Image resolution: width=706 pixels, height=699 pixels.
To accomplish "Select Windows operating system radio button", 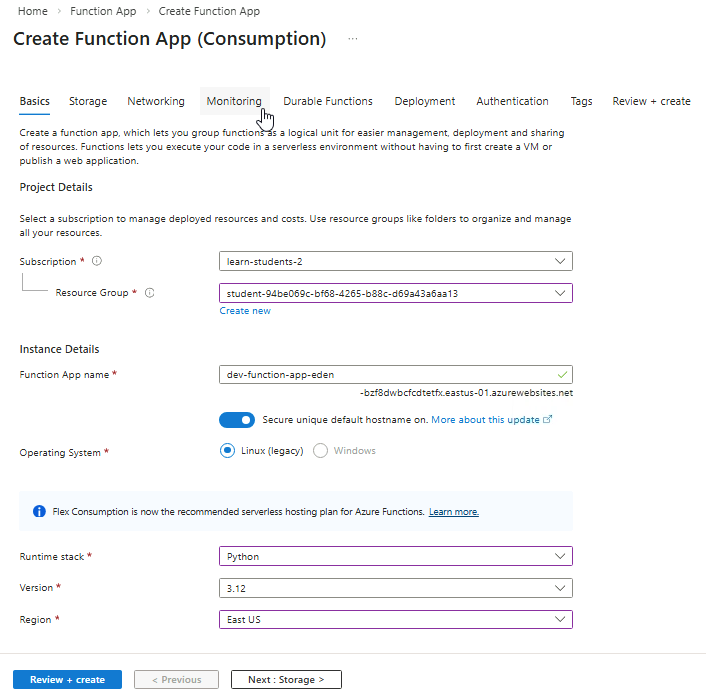I will 321,451.
